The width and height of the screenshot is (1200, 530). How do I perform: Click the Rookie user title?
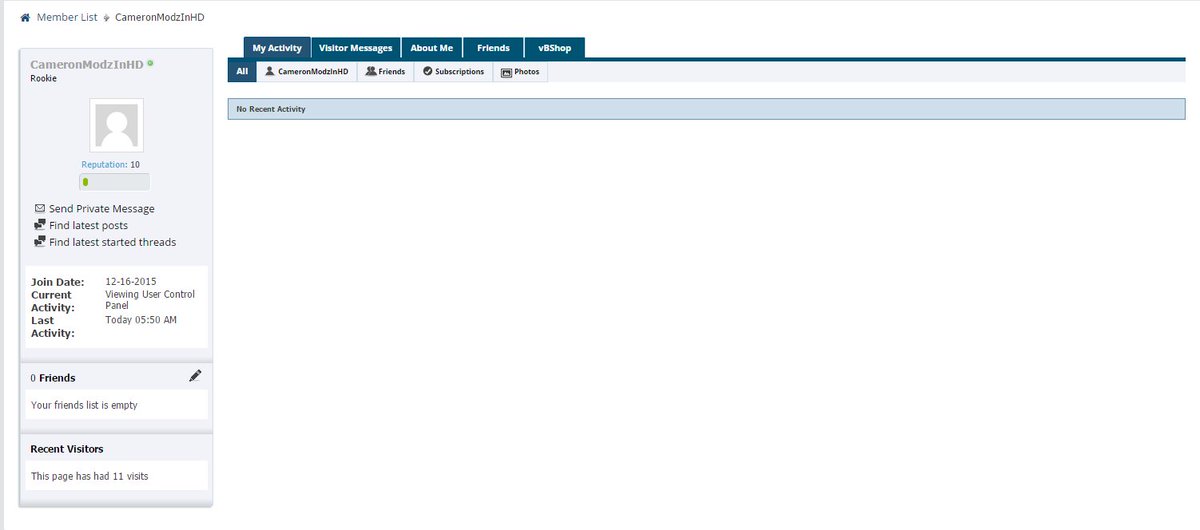44,78
